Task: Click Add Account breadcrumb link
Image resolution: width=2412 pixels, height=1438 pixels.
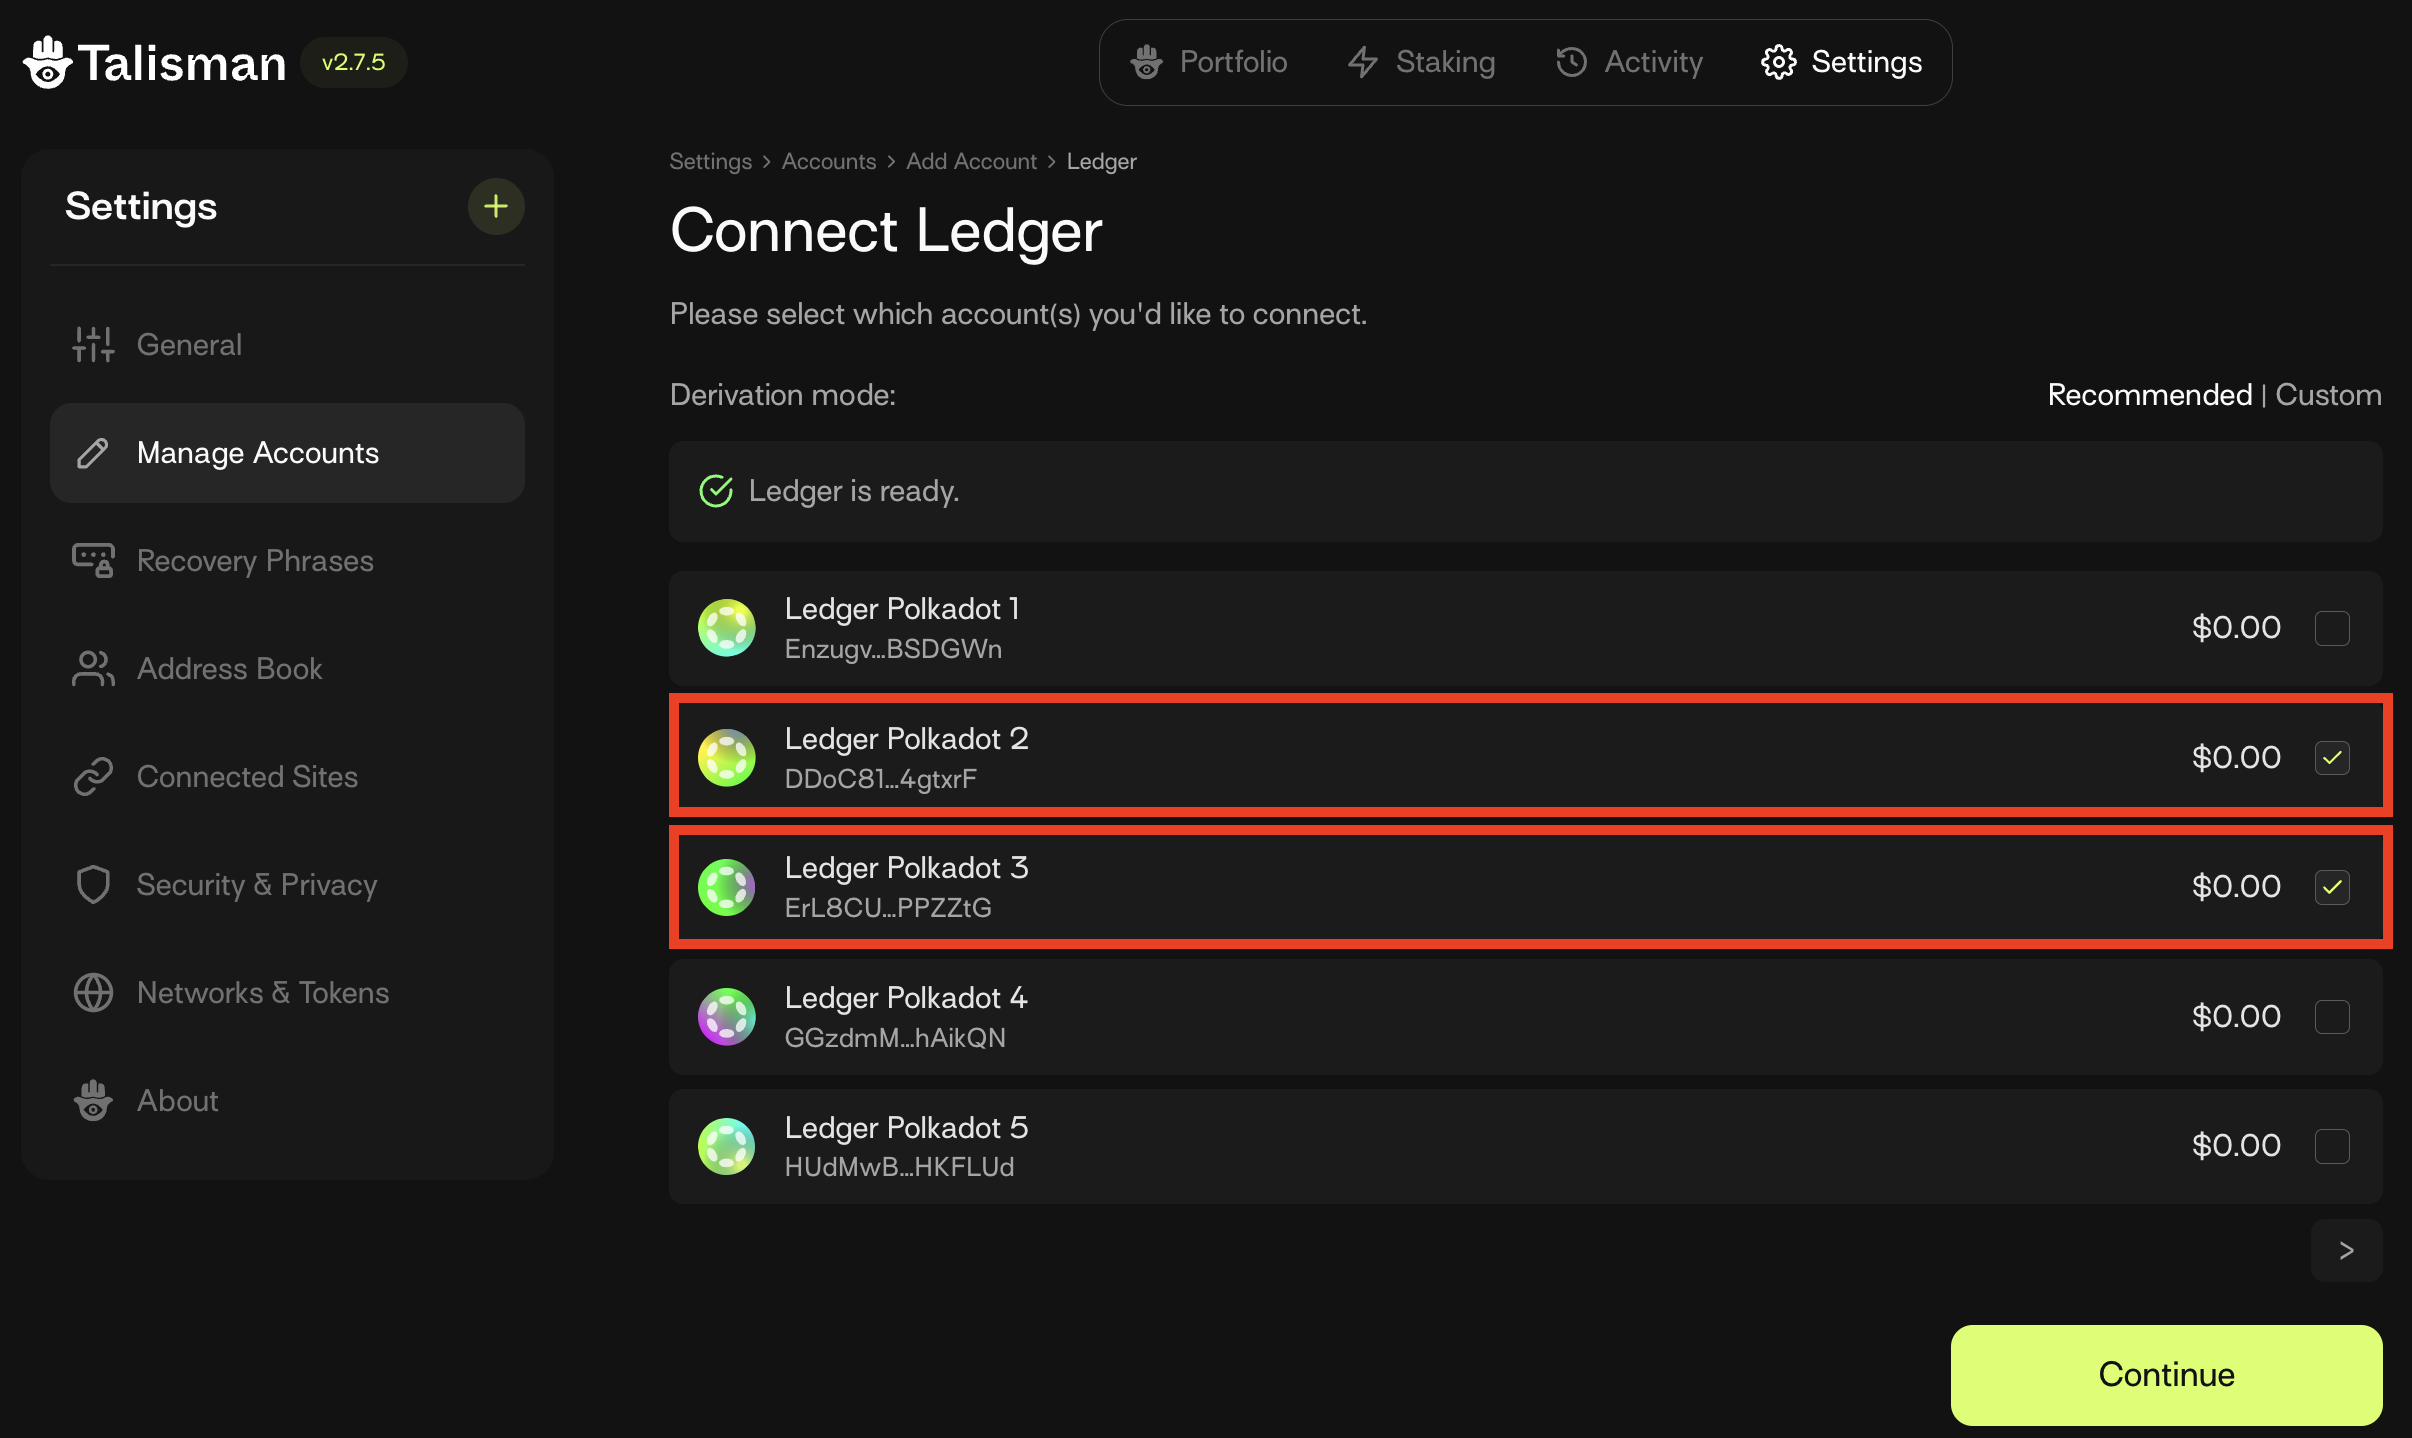Action: pyautogui.click(x=971, y=162)
